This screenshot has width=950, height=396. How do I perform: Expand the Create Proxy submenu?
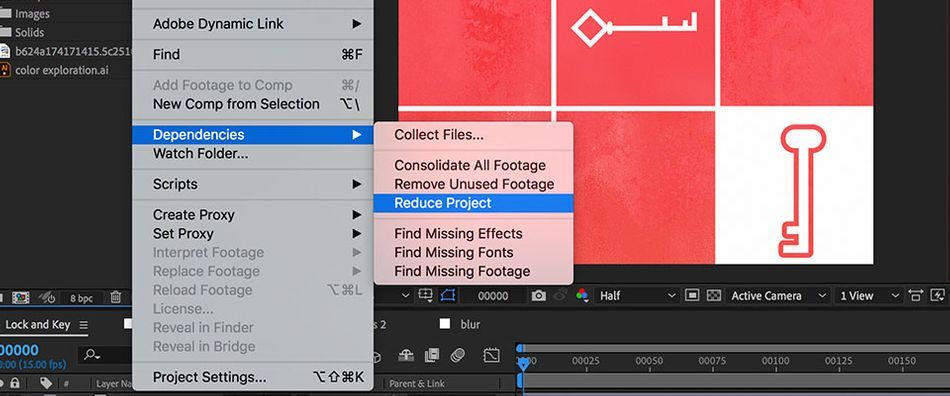(253, 214)
